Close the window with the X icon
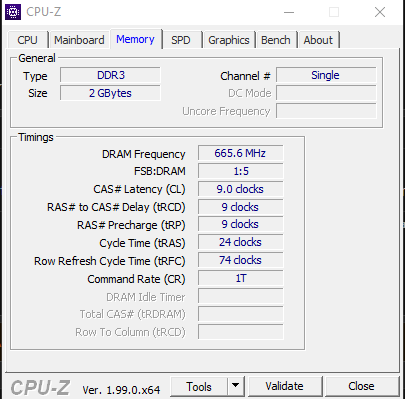The image size is (405, 399). coord(380,12)
